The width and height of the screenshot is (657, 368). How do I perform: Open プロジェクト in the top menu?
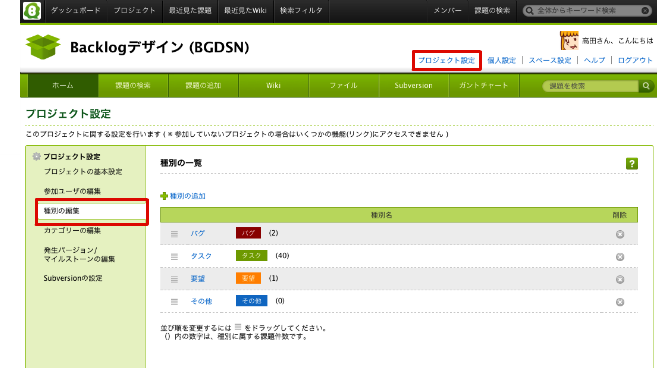coord(135,10)
